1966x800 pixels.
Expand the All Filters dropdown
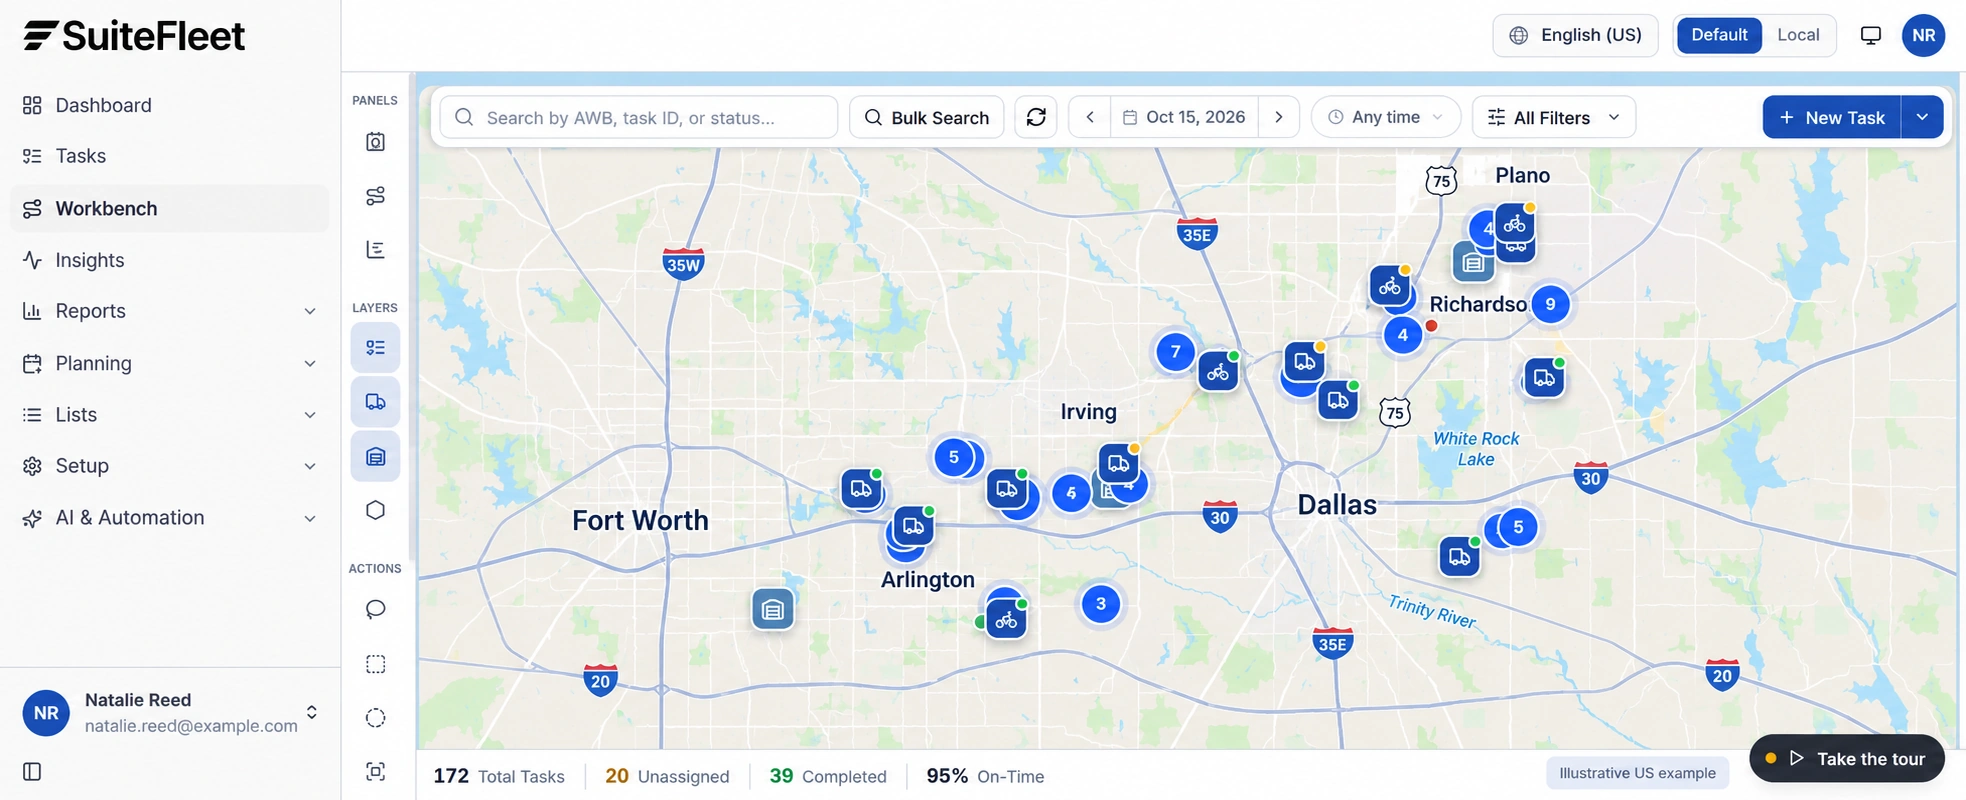[x=1554, y=117]
